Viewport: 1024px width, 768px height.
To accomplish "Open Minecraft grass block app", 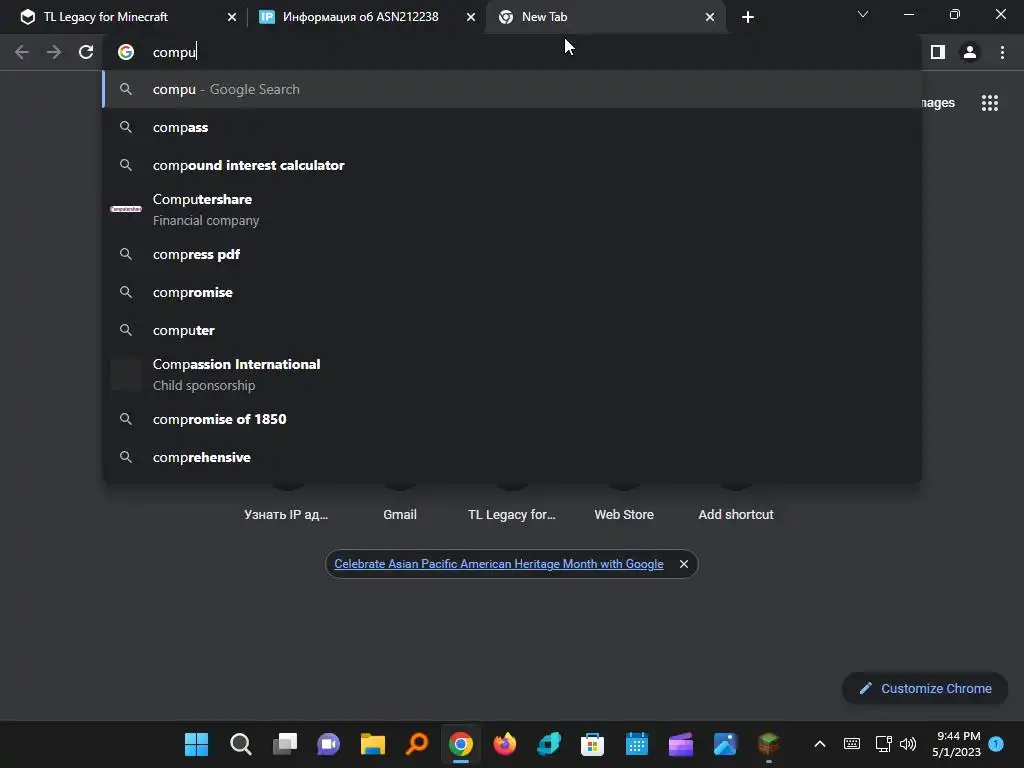I will pyautogui.click(x=769, y=744).
